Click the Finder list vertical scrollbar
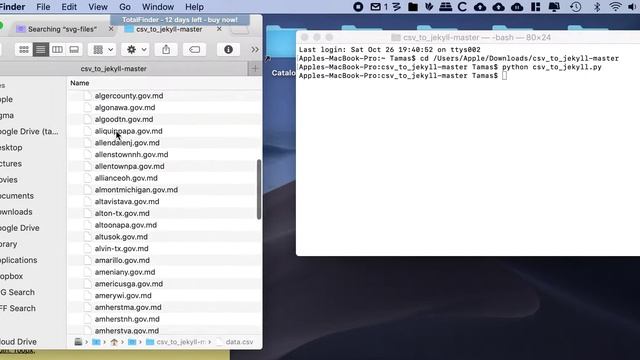Viewport: 640px width, 360px height. coord(259,189)
